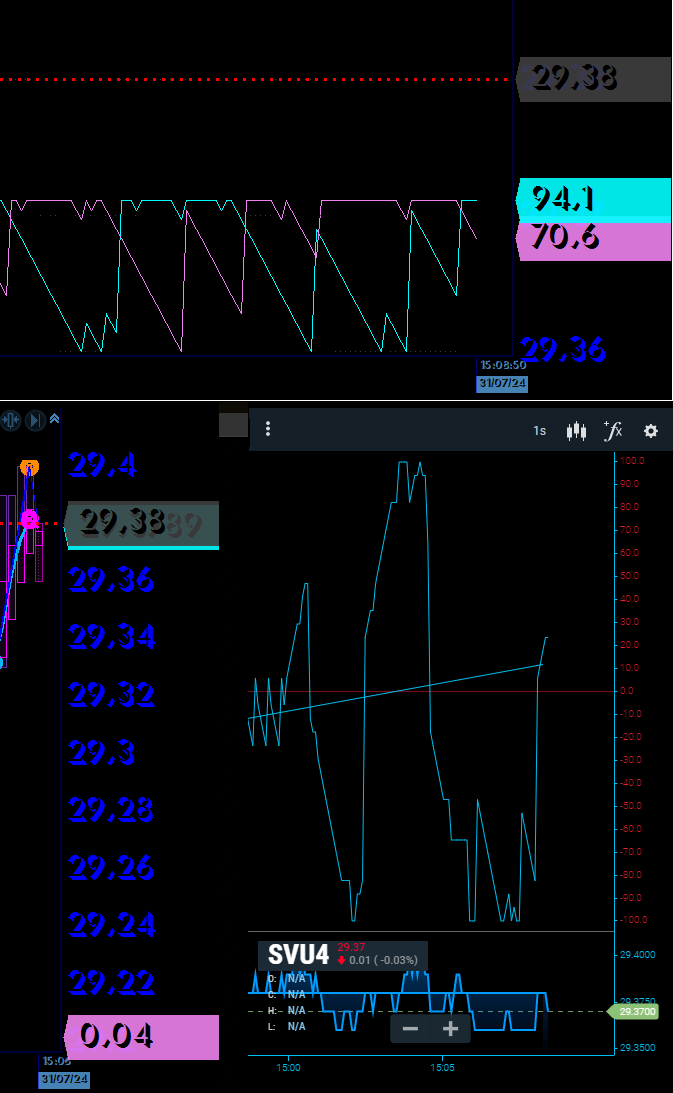This screenshot has width=673, height=1093.
Task: Select the orange marker on chart
Action: pos(30,467)
